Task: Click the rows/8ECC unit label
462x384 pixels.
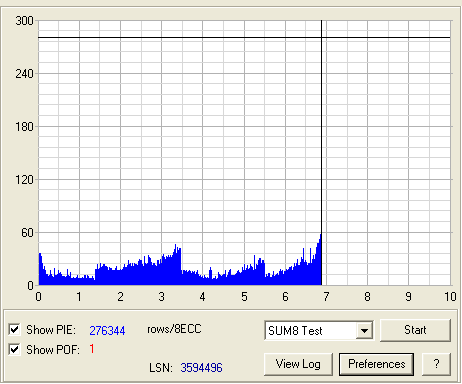Action: pyautogui.click(x=174, y=329)
